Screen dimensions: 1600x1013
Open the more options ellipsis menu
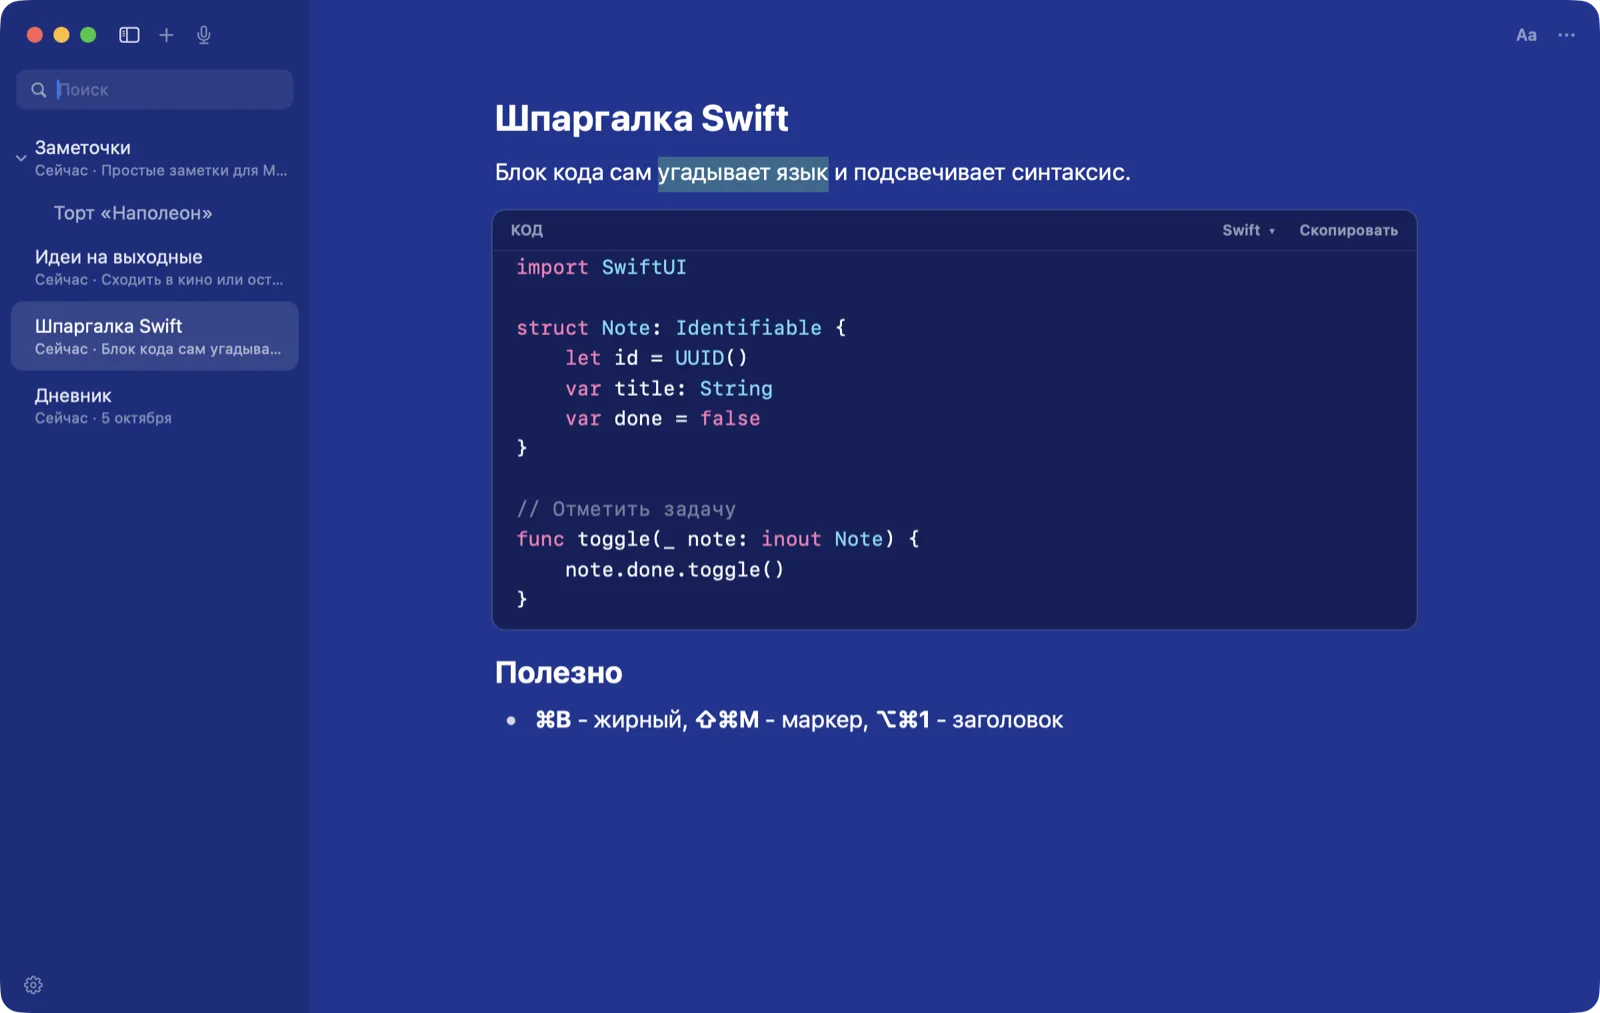tap(1566, 35)
